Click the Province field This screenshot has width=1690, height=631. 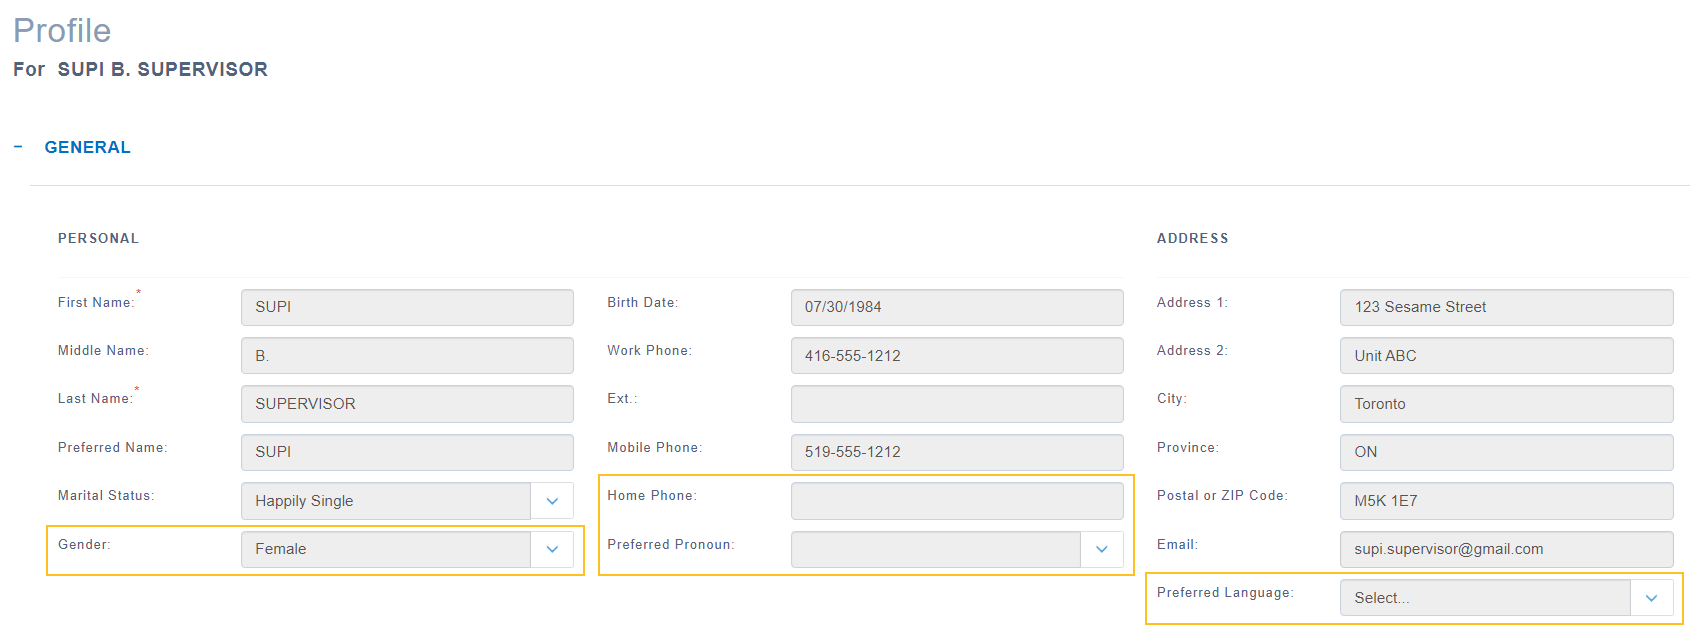[1506, 452]
